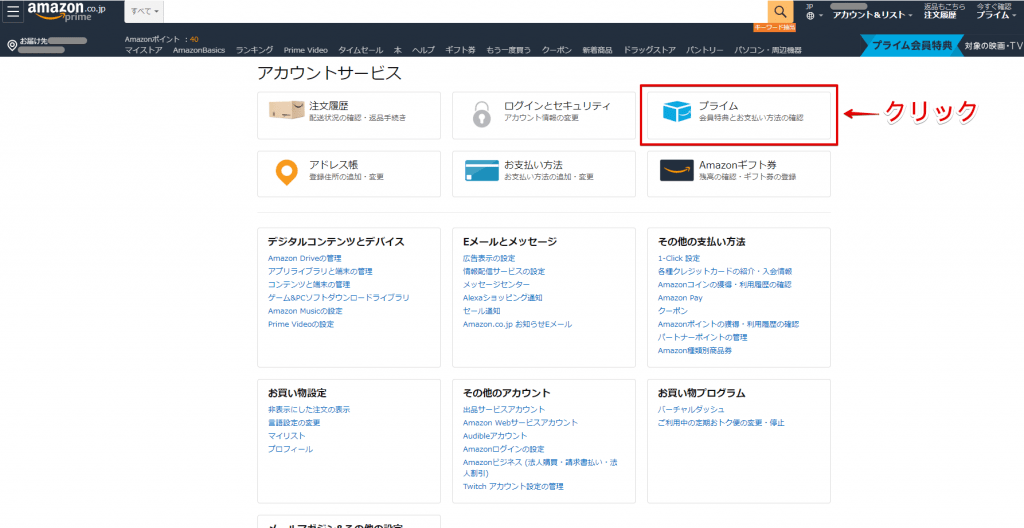Open Audibleアカウント link
The height and width of the screenshot is (528, 1024).
(495, 435)
